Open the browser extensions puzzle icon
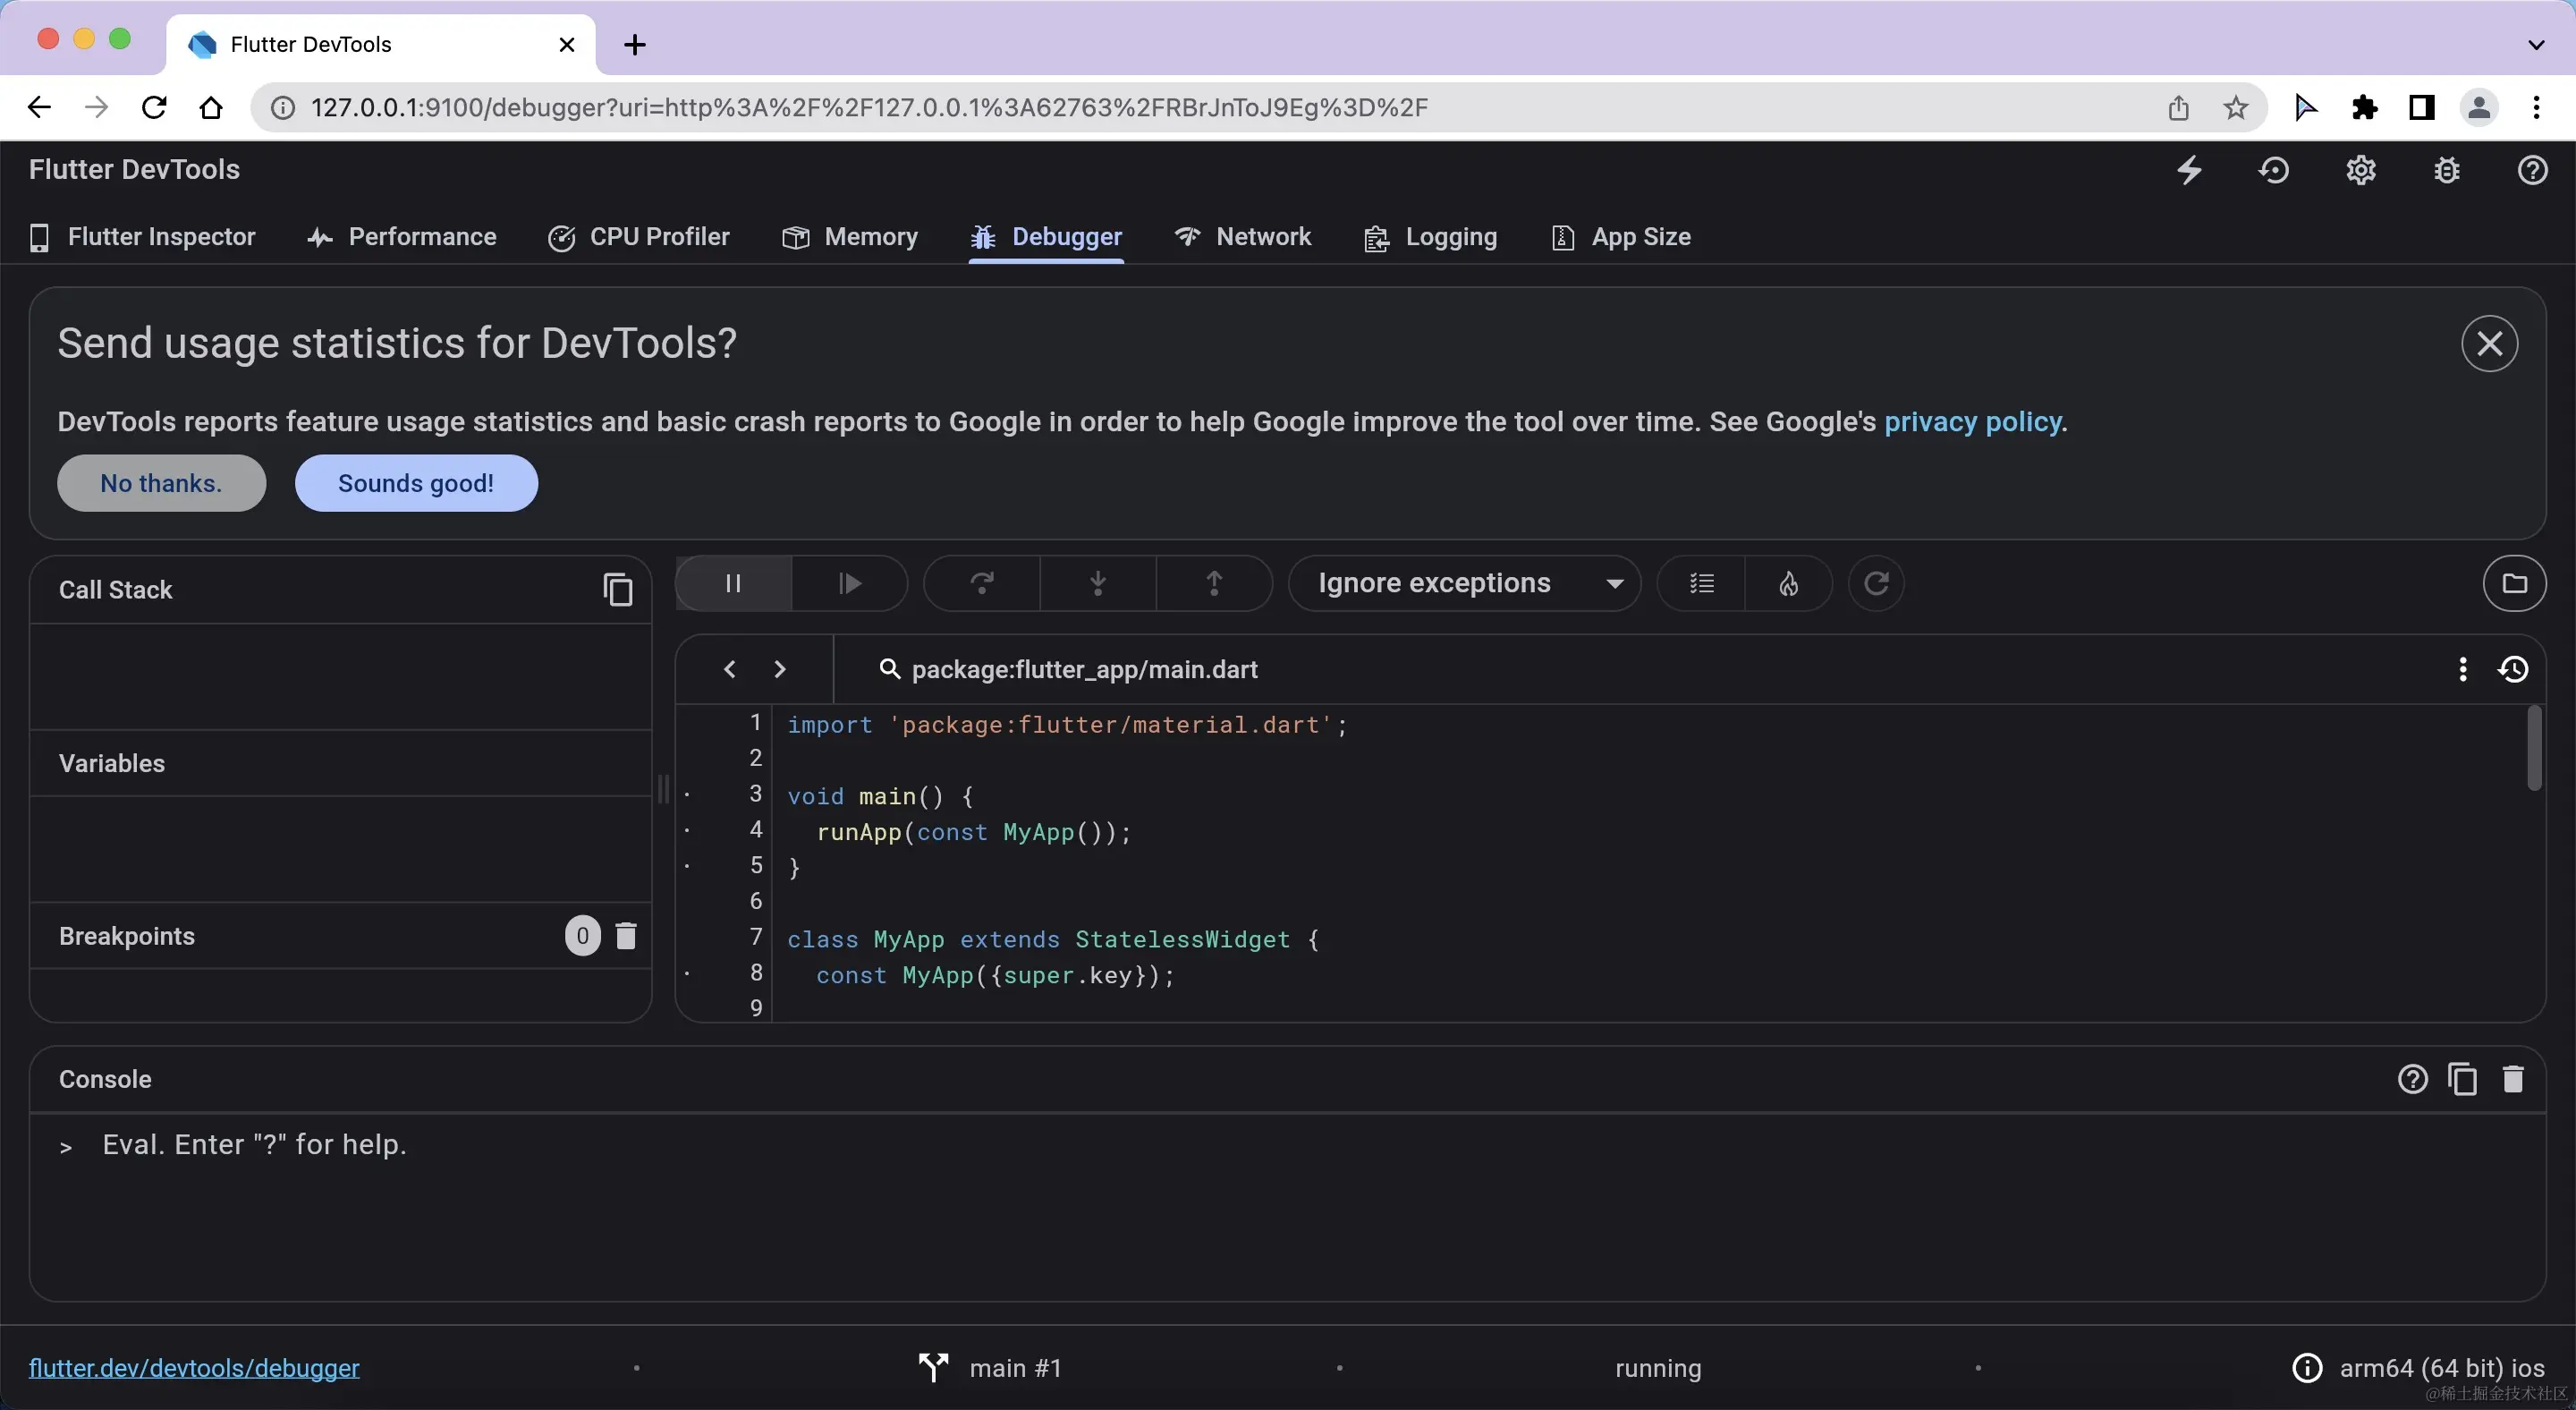Screen dimensions: 2576x1410 (x=2364, y=107)
